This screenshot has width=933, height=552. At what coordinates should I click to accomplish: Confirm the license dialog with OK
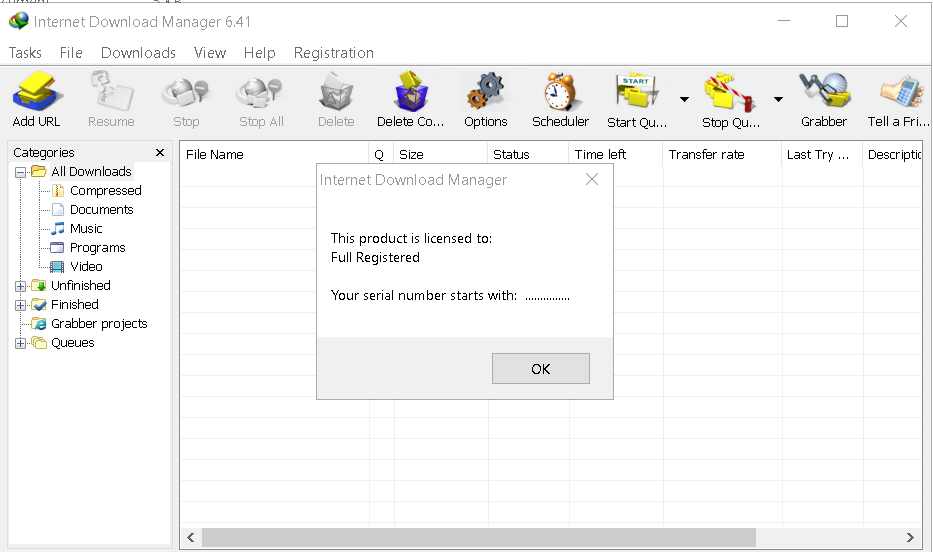click(540, 369)
